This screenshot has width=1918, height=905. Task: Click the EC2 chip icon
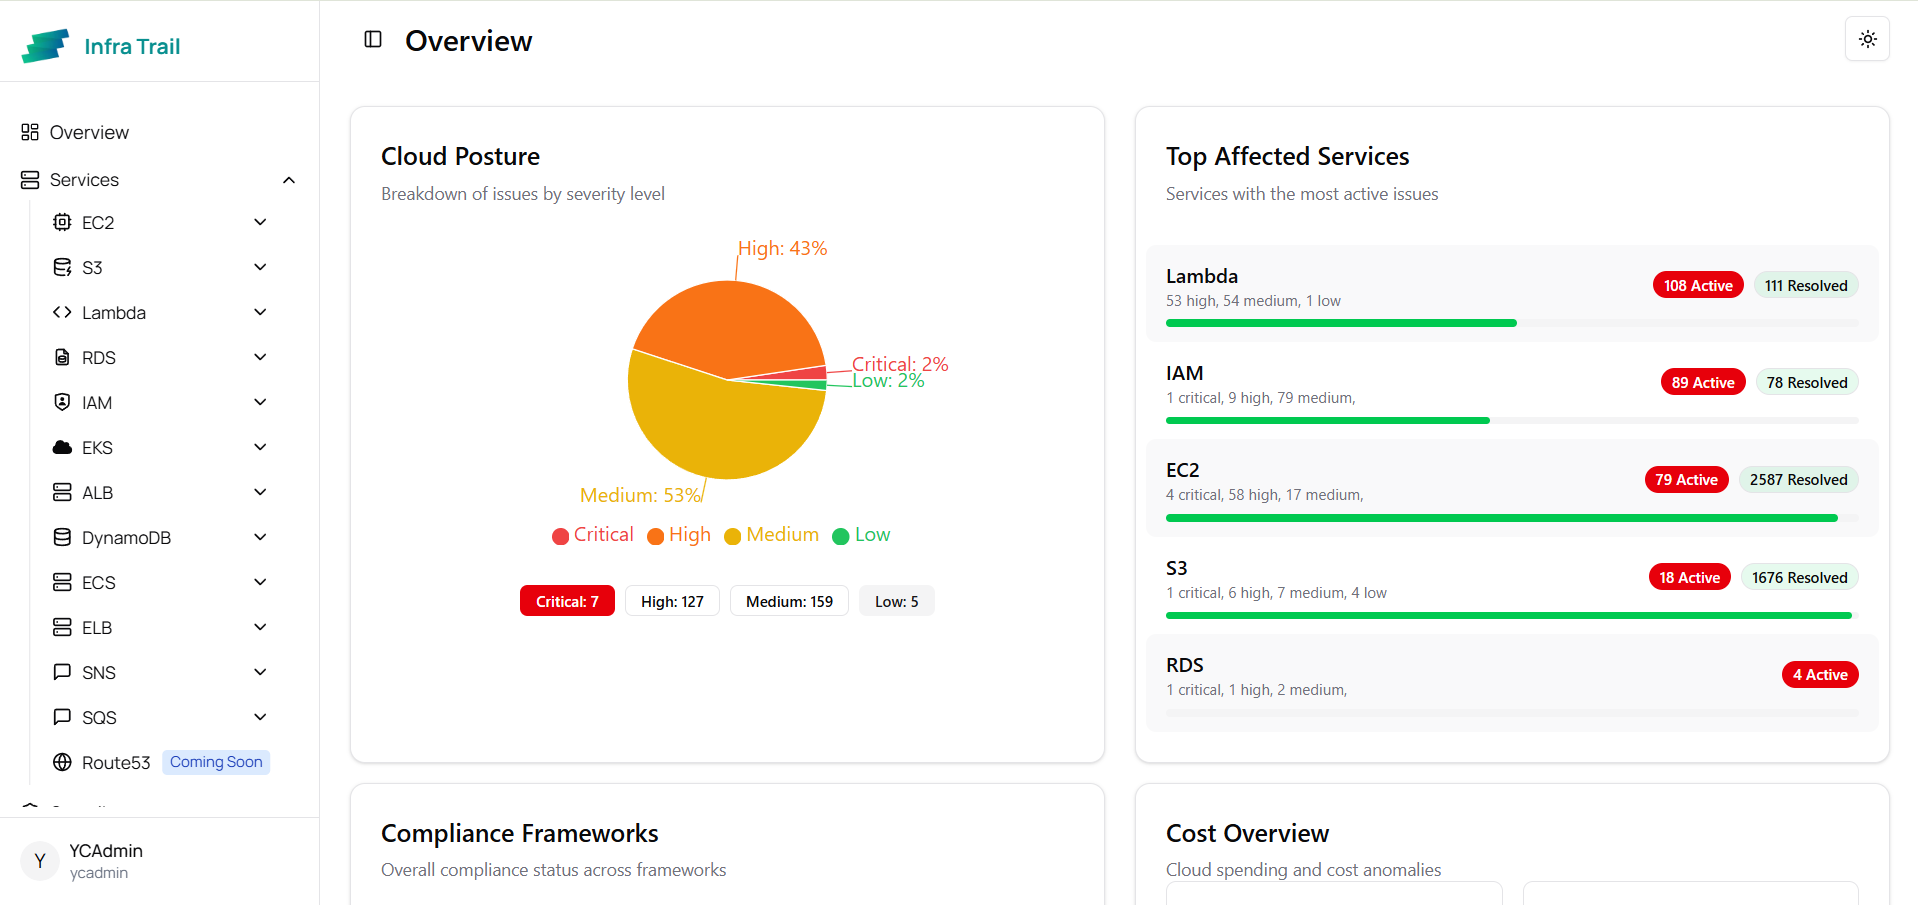[62, 222]
